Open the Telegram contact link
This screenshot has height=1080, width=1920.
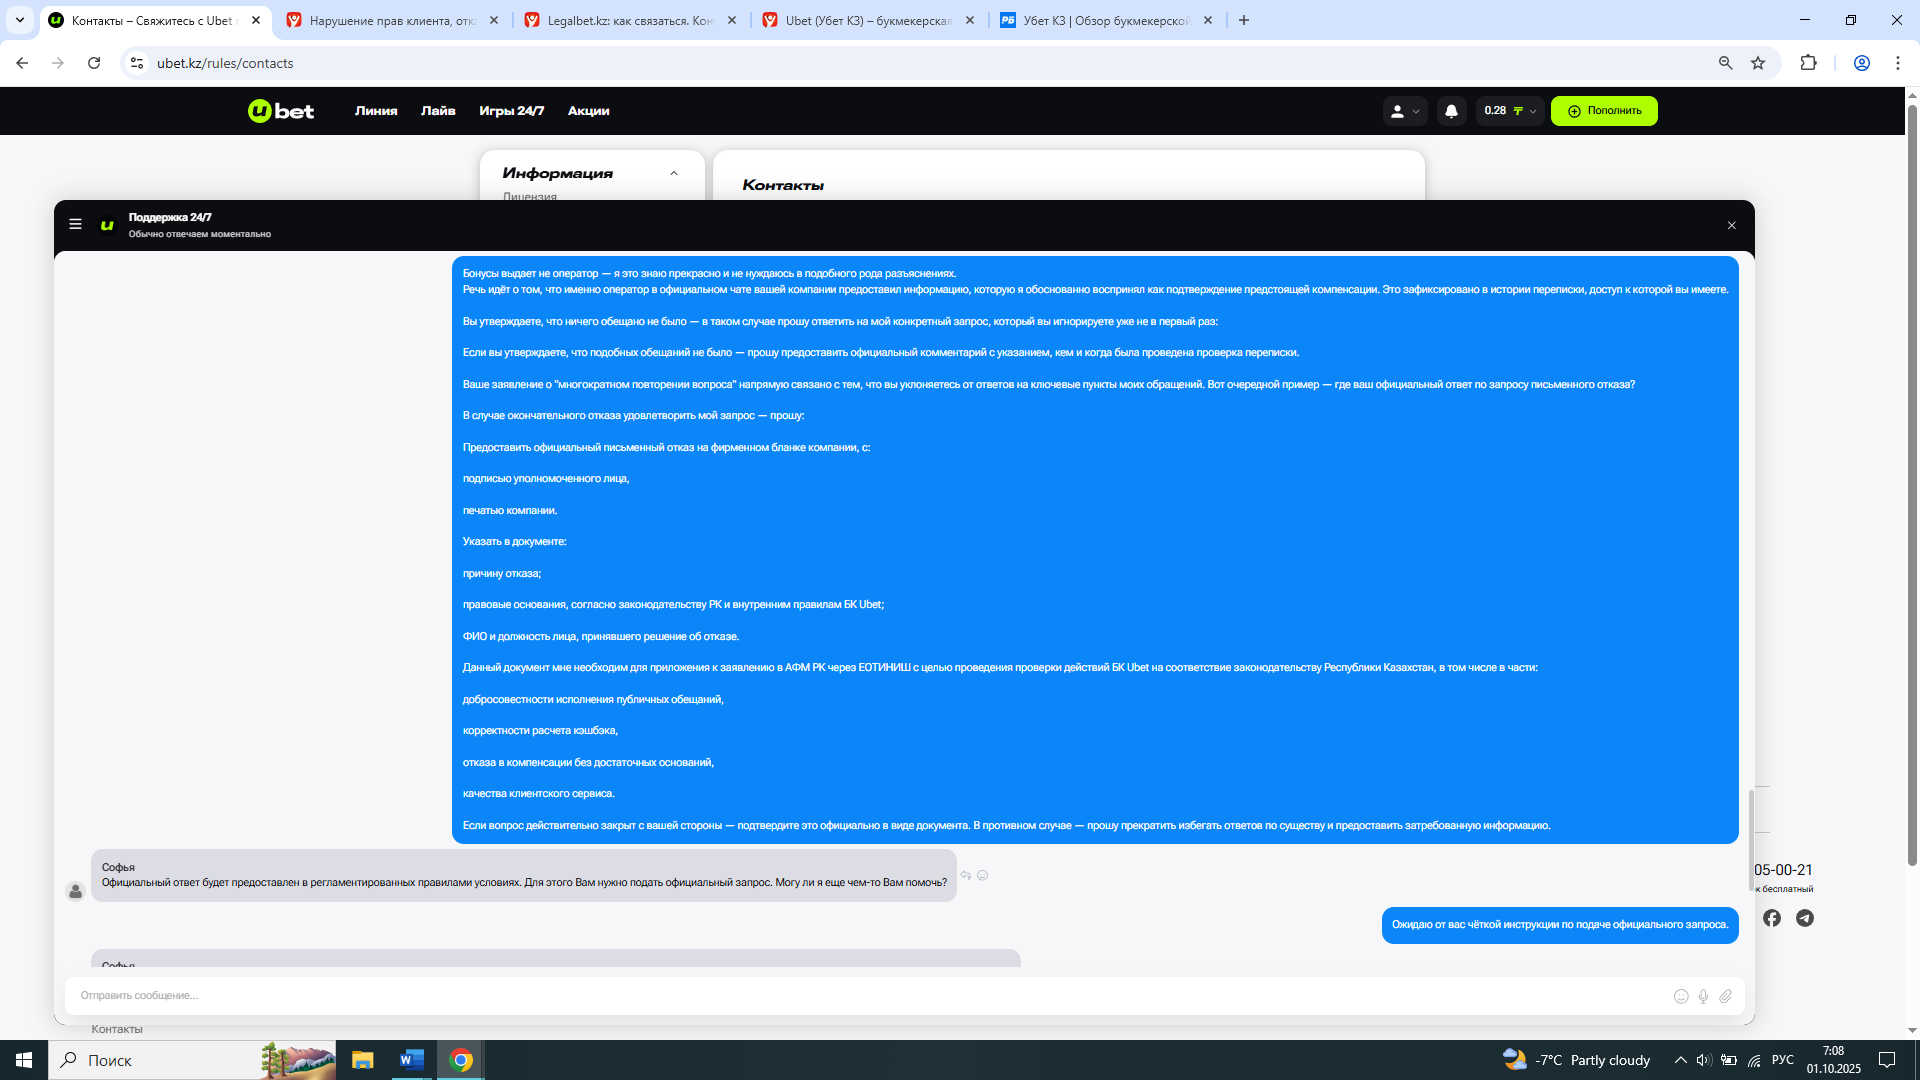click(1805, 918)
